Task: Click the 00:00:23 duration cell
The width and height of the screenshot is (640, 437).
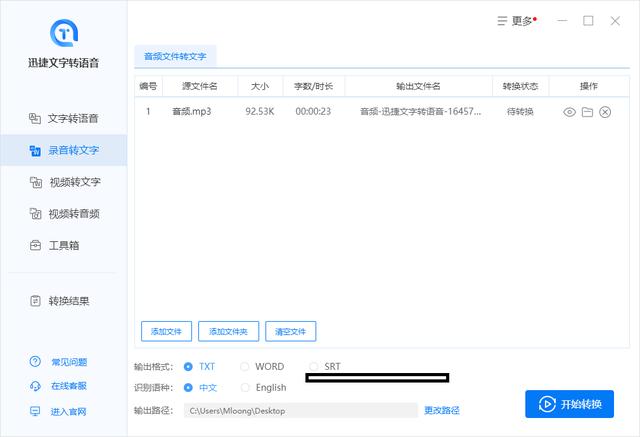Action: (313, 111)
